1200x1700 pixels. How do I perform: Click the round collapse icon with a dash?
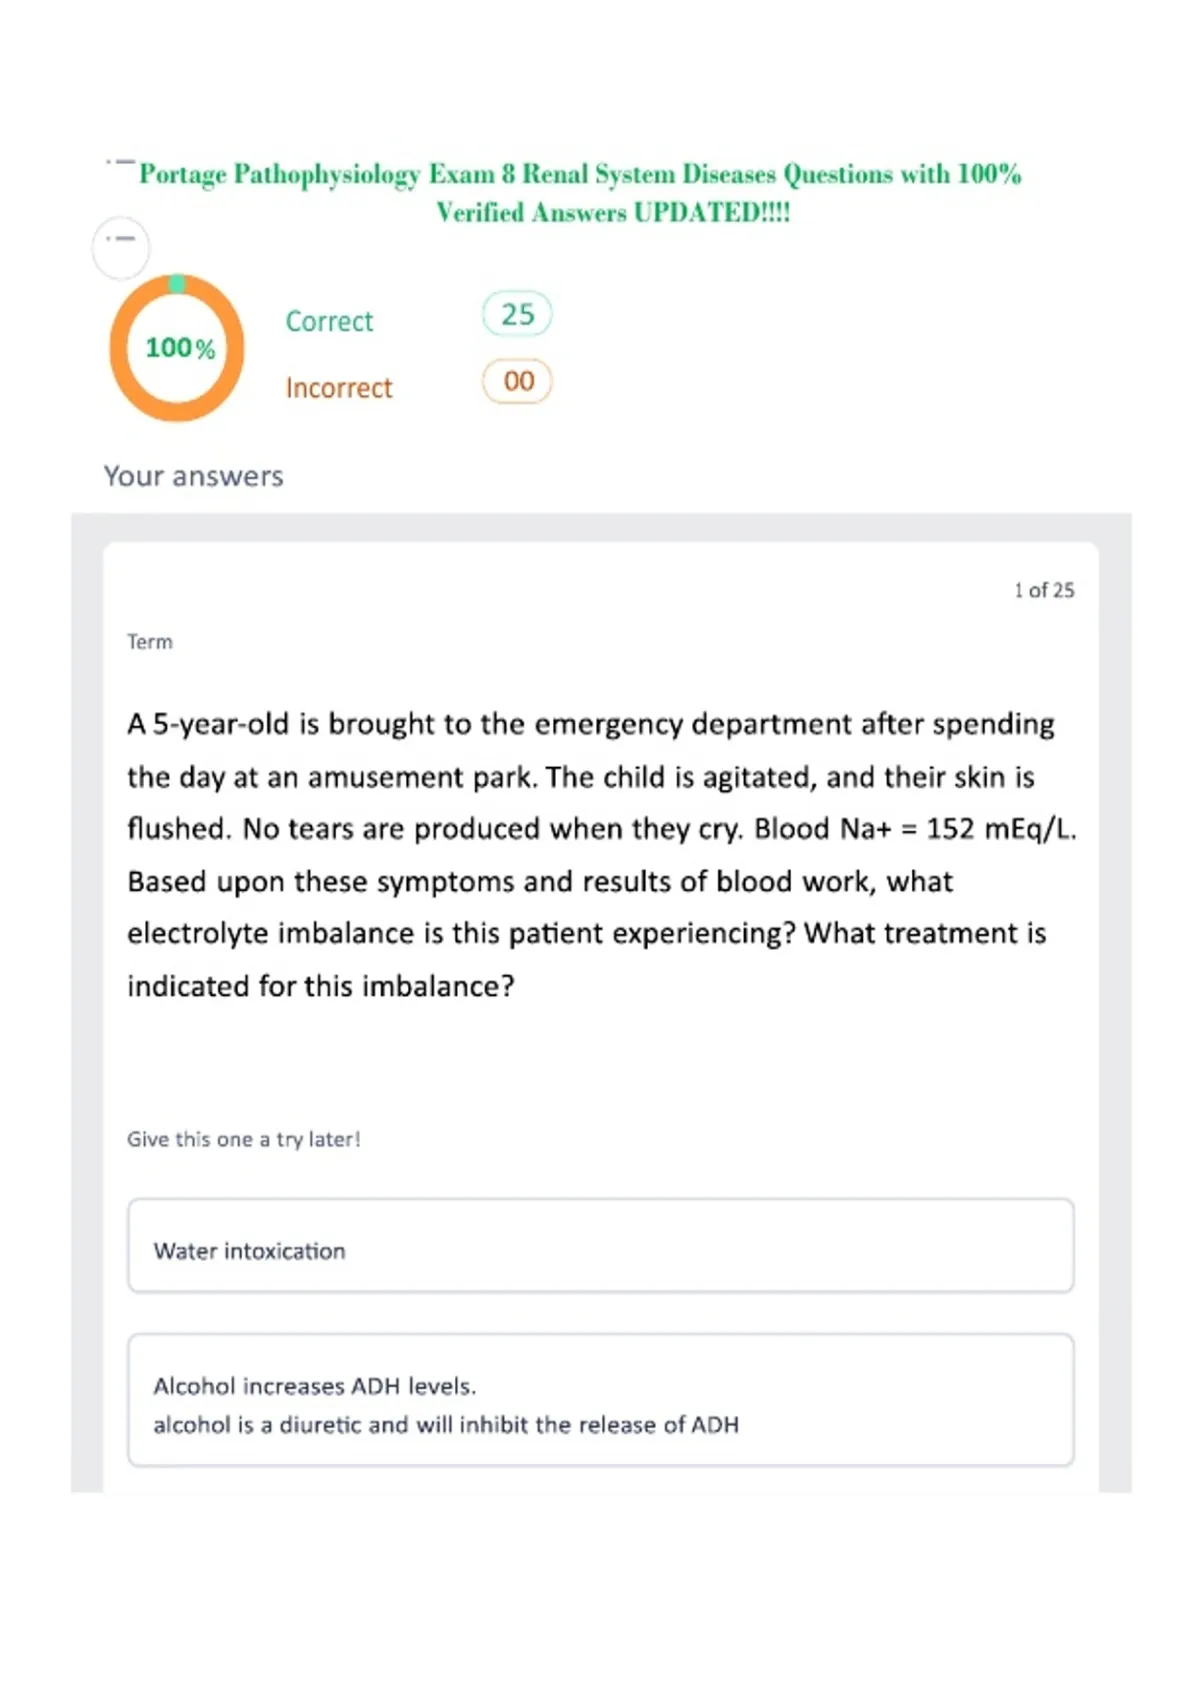coord(121,247)
